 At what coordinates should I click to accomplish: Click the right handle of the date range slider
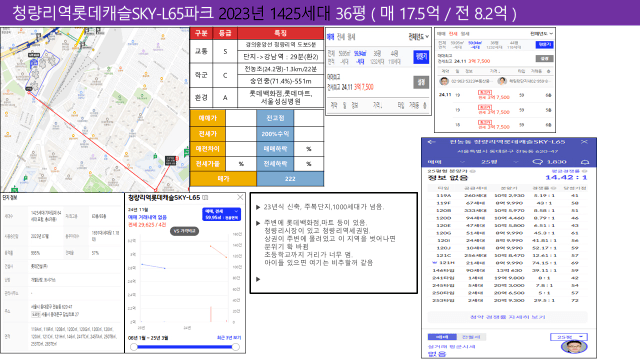point(236,347)
